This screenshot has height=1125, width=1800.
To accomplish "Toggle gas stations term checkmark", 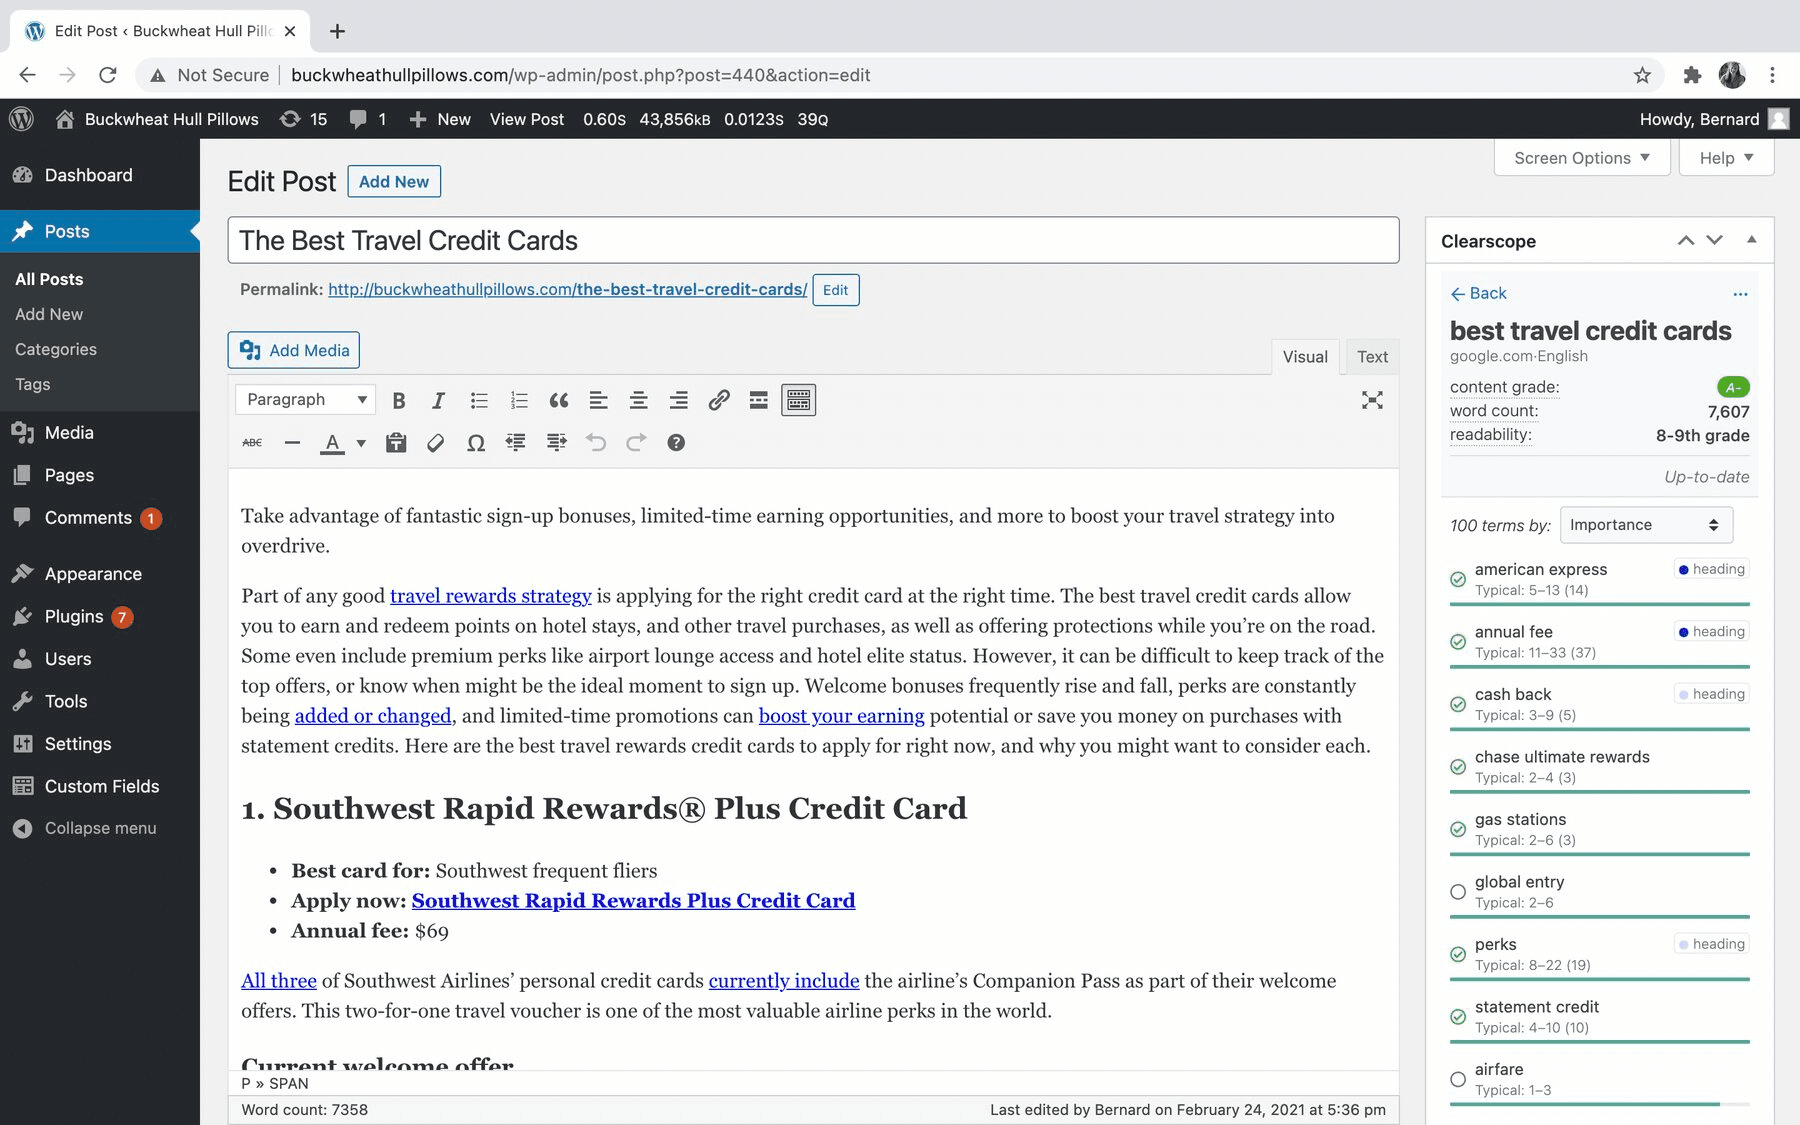I will pyautogui.click(x=1458, y=829).
